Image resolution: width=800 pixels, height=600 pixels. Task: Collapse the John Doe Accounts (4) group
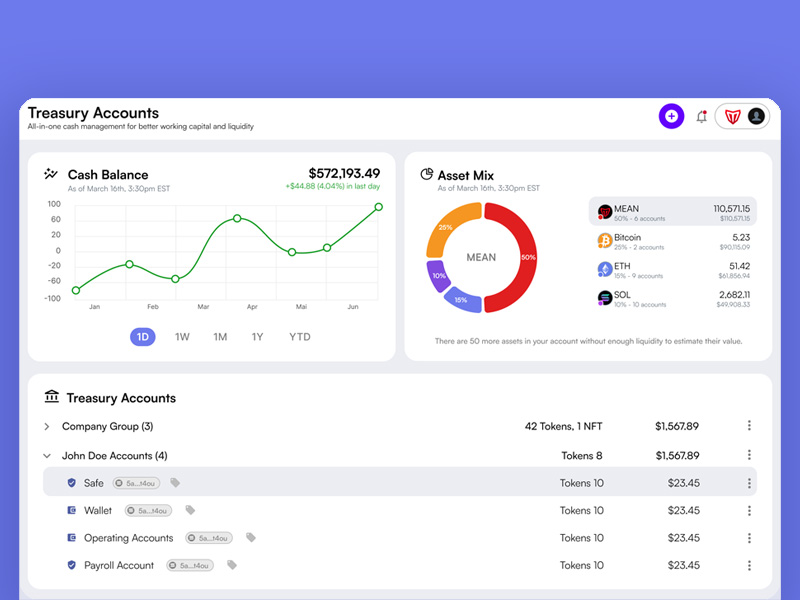(47, 456)
